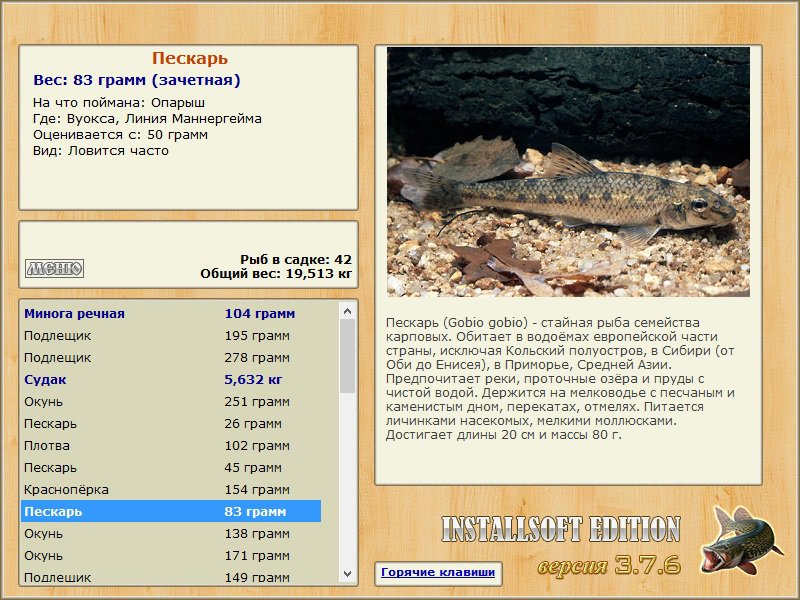Click the highlighted Пескарь 83 грамм row

[171, 511]
